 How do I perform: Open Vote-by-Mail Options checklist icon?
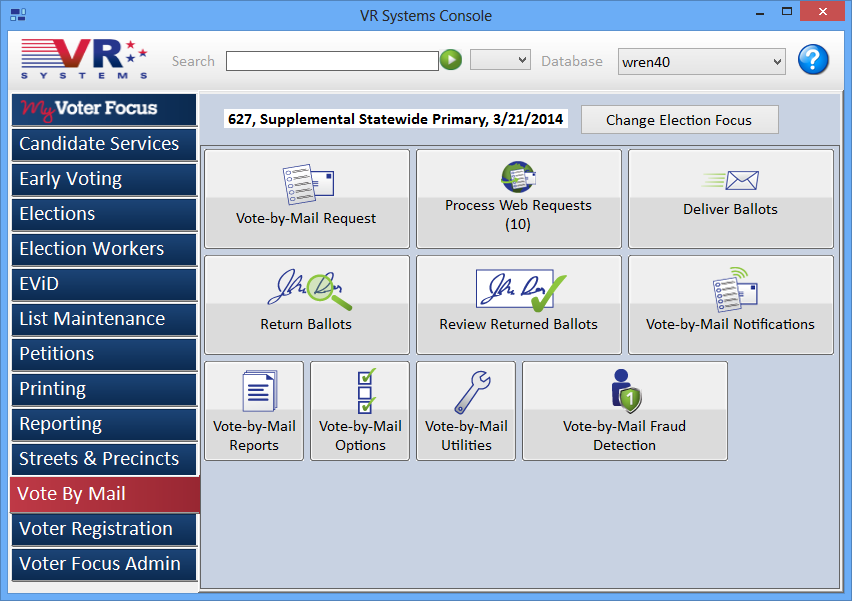tap(366, 391)
